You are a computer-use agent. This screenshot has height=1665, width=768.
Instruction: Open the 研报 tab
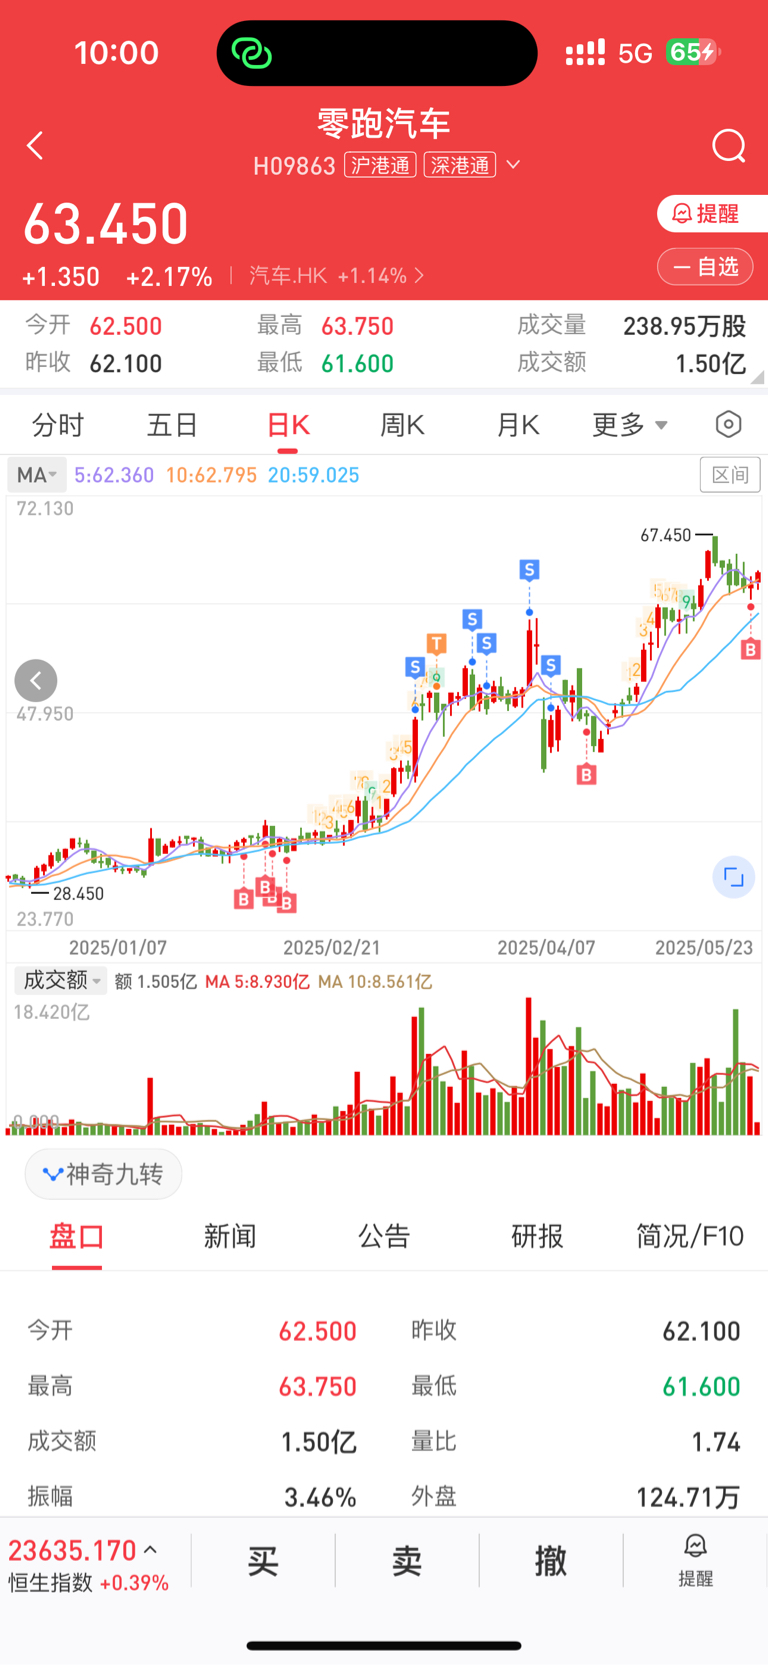click(x=538, y=1237)
